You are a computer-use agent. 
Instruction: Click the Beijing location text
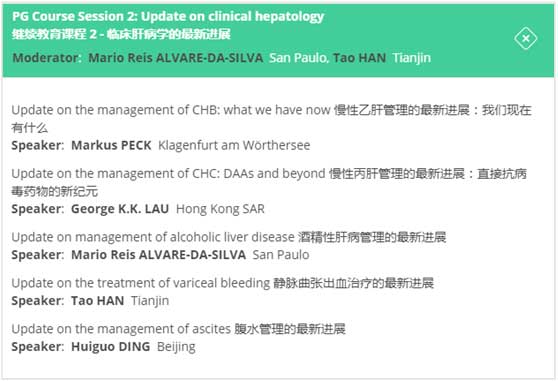tap(176, 346)
